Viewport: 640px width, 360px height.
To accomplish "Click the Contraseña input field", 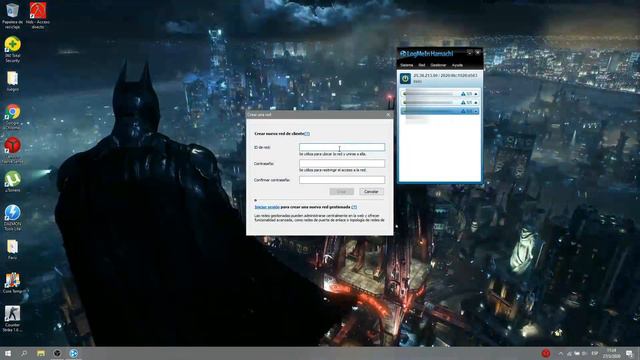I will click(x=342, y=163).
